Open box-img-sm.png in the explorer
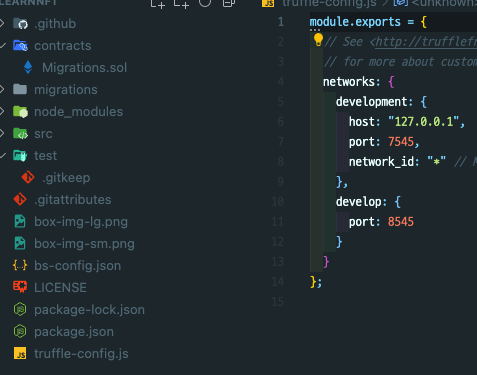This screenshot has height=375, width=477. 84,244
